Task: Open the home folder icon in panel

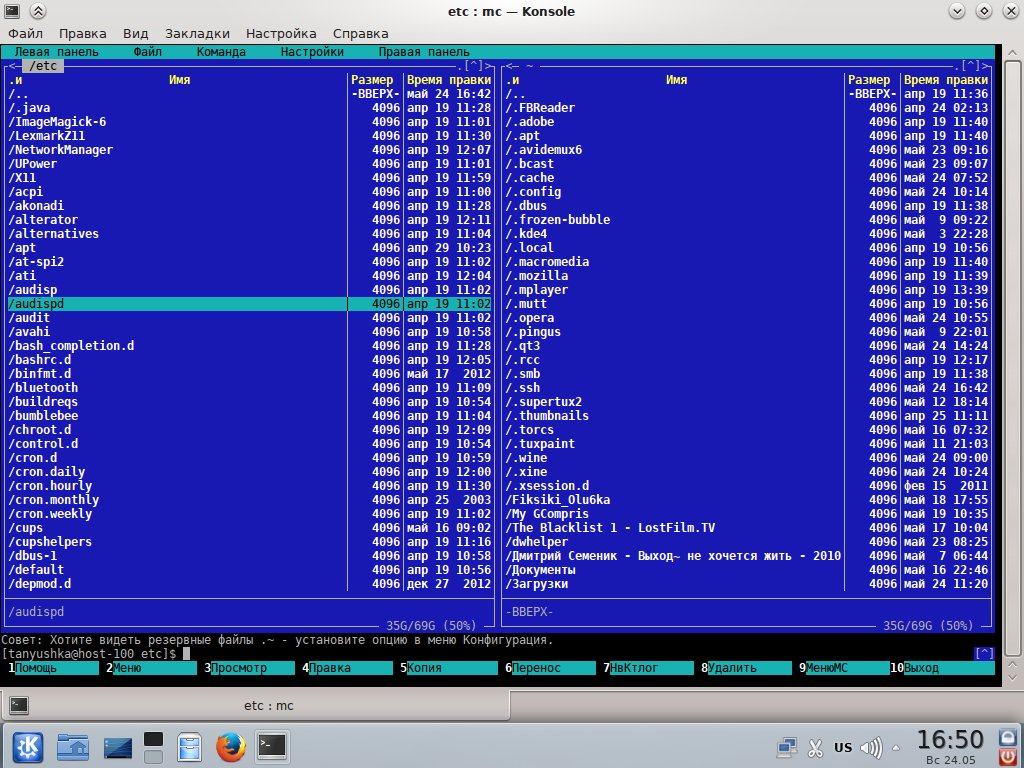Action: tap(72, 746)
